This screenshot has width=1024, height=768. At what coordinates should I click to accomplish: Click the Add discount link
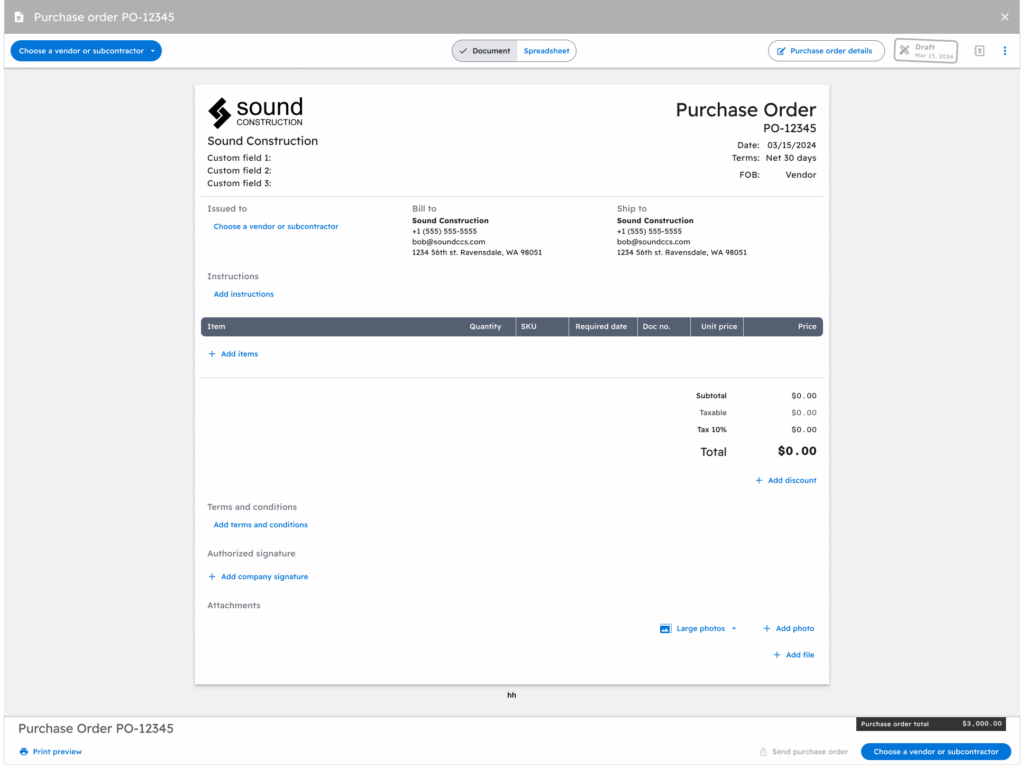pos(791,481)
